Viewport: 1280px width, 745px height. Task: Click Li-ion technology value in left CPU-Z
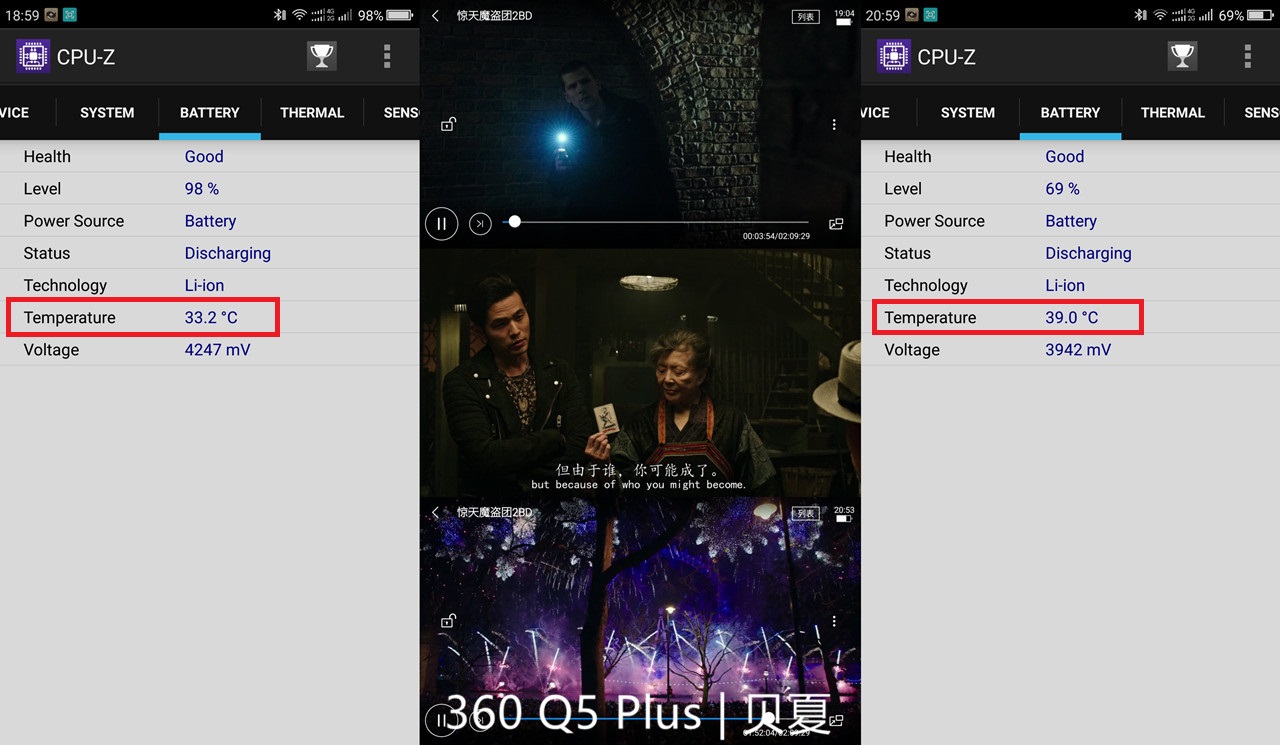(204, 285)
